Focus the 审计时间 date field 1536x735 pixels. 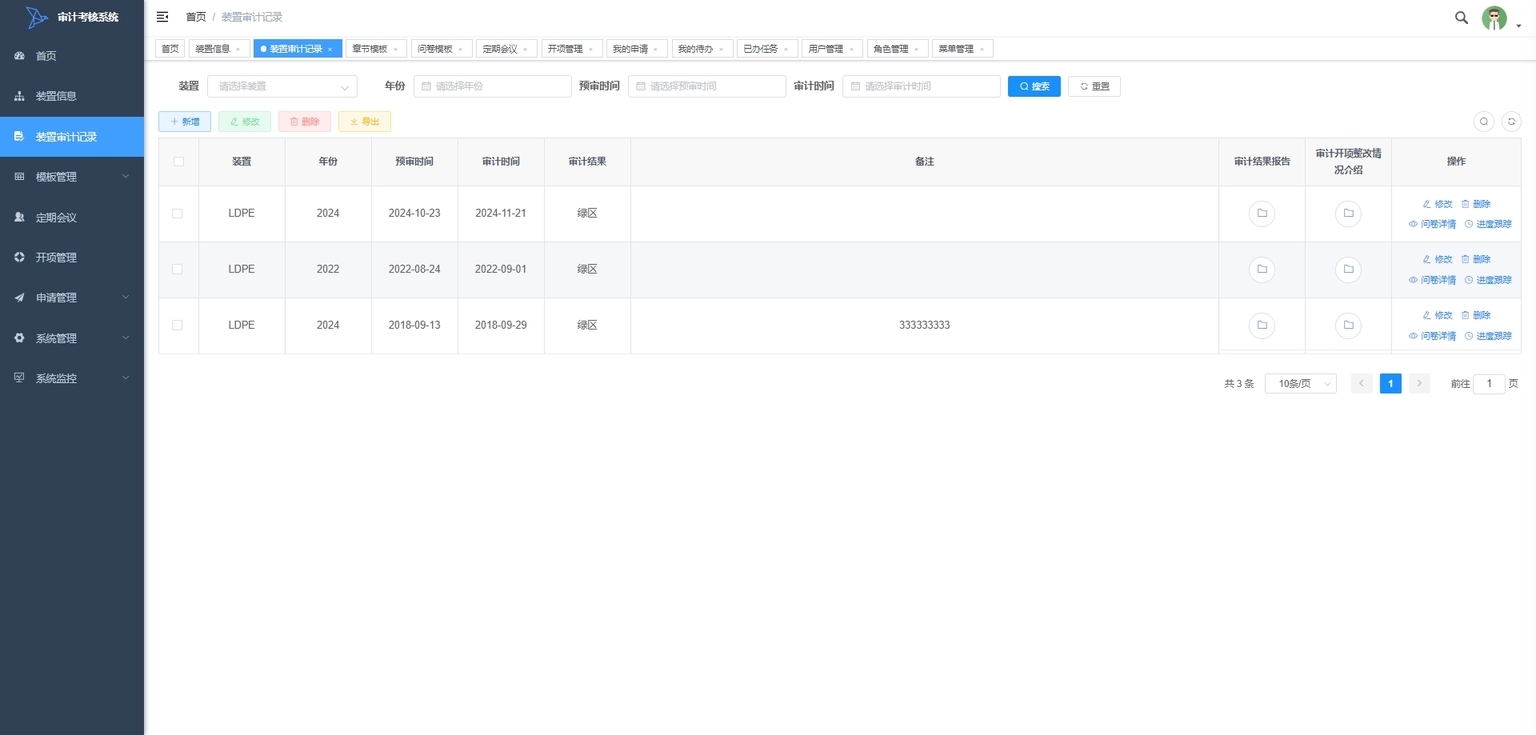pos(921,87)
